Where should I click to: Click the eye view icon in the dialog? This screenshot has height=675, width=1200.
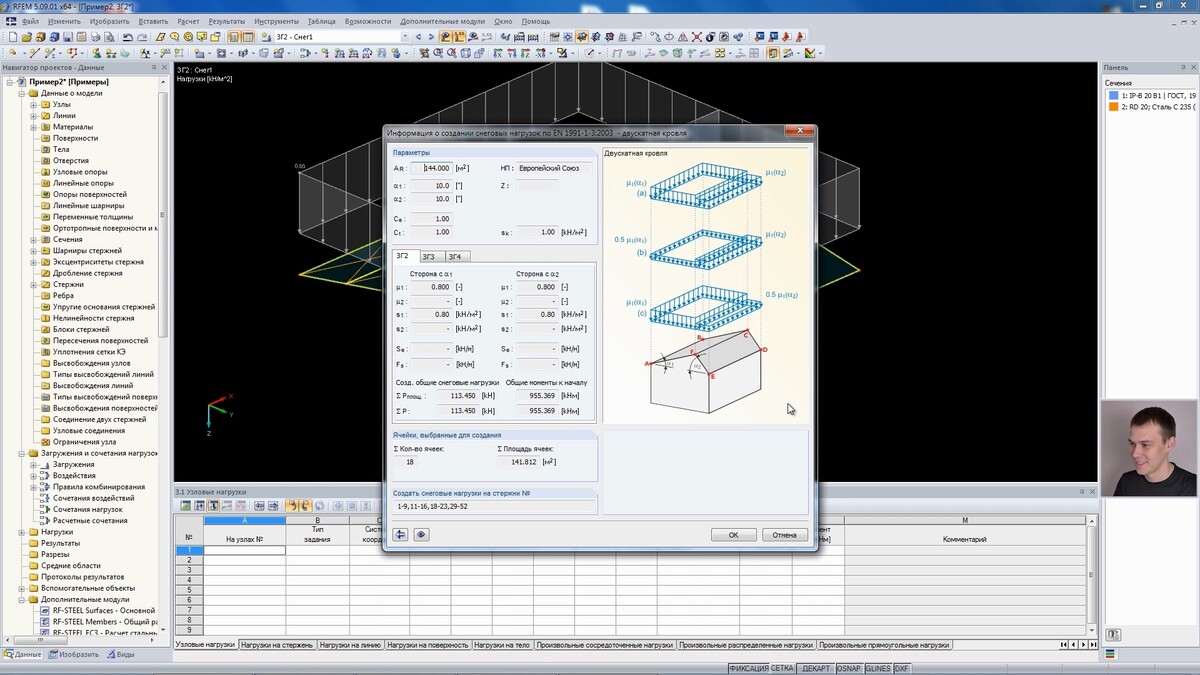point(422,535)
